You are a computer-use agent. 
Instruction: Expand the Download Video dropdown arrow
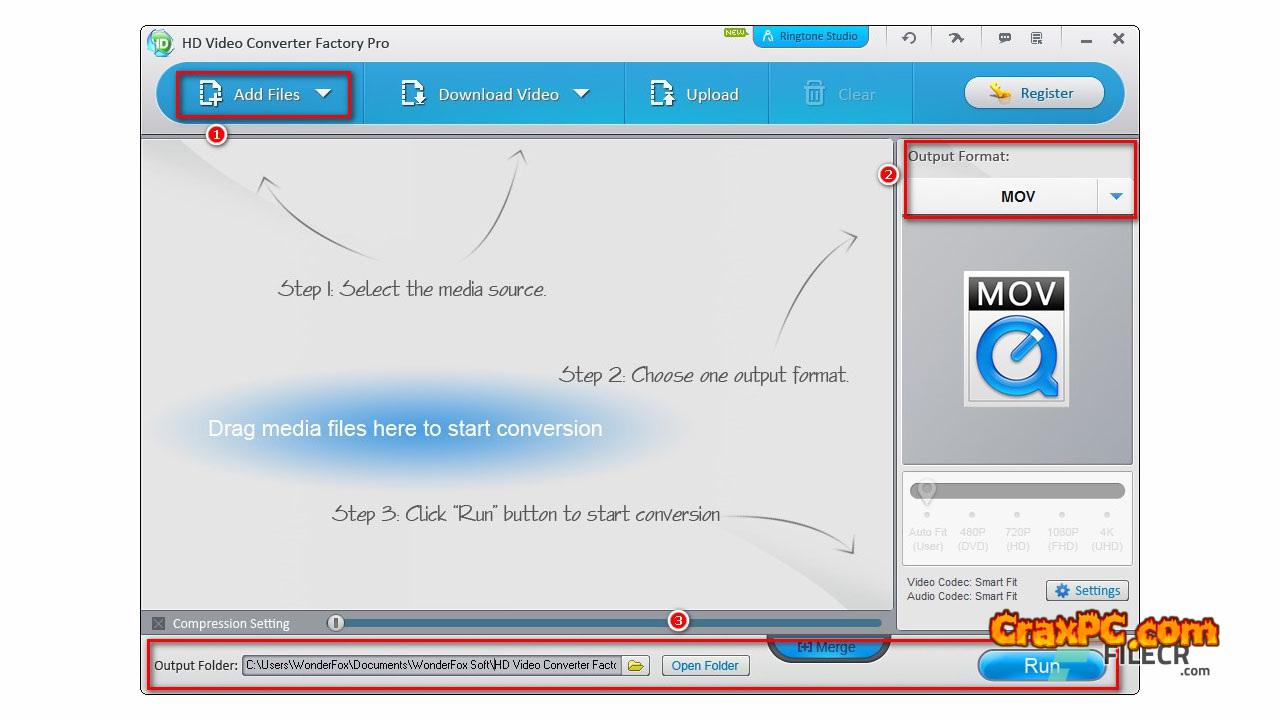coord(581,94)
